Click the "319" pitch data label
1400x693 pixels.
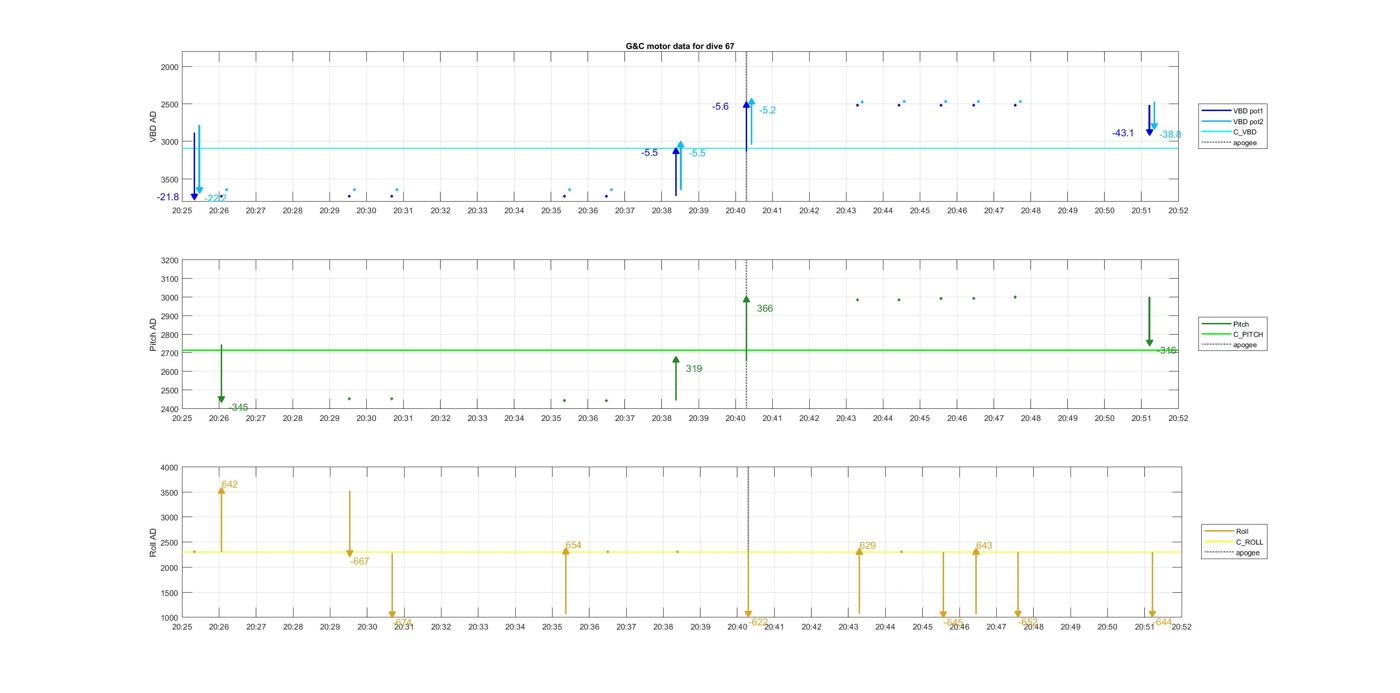pos(693,368)
